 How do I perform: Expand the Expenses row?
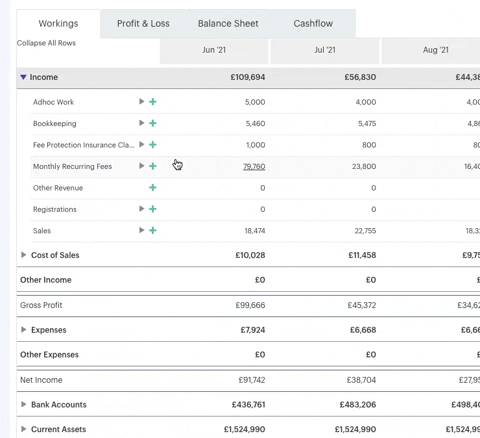[23, 330]
